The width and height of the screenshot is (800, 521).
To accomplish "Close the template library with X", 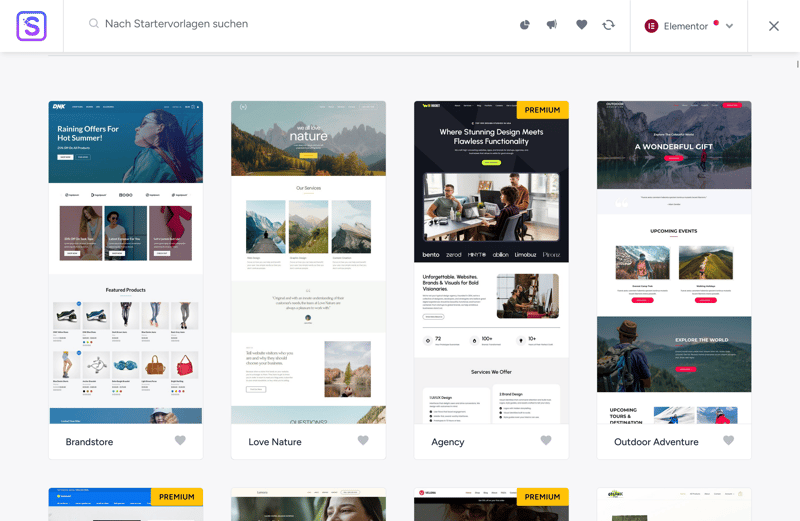I will (x=773, y=26).
